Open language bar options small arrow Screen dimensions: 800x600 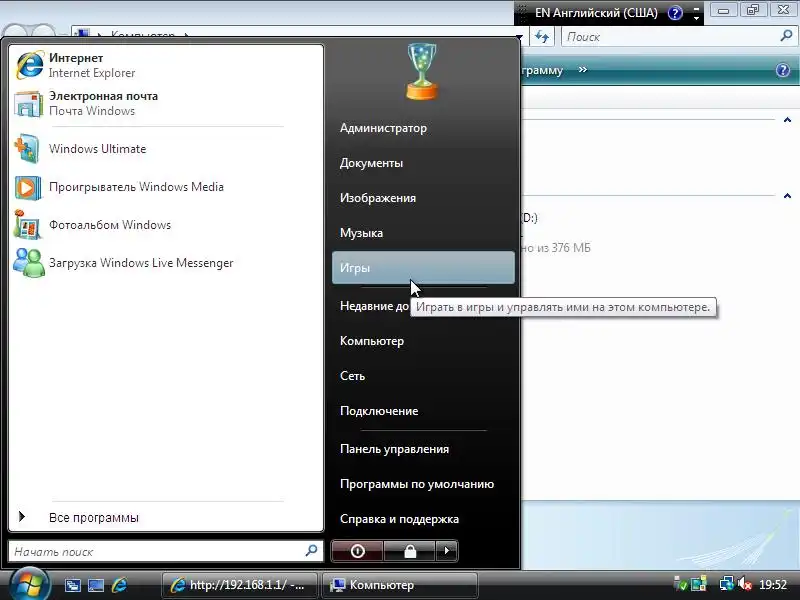click(696, 18)
